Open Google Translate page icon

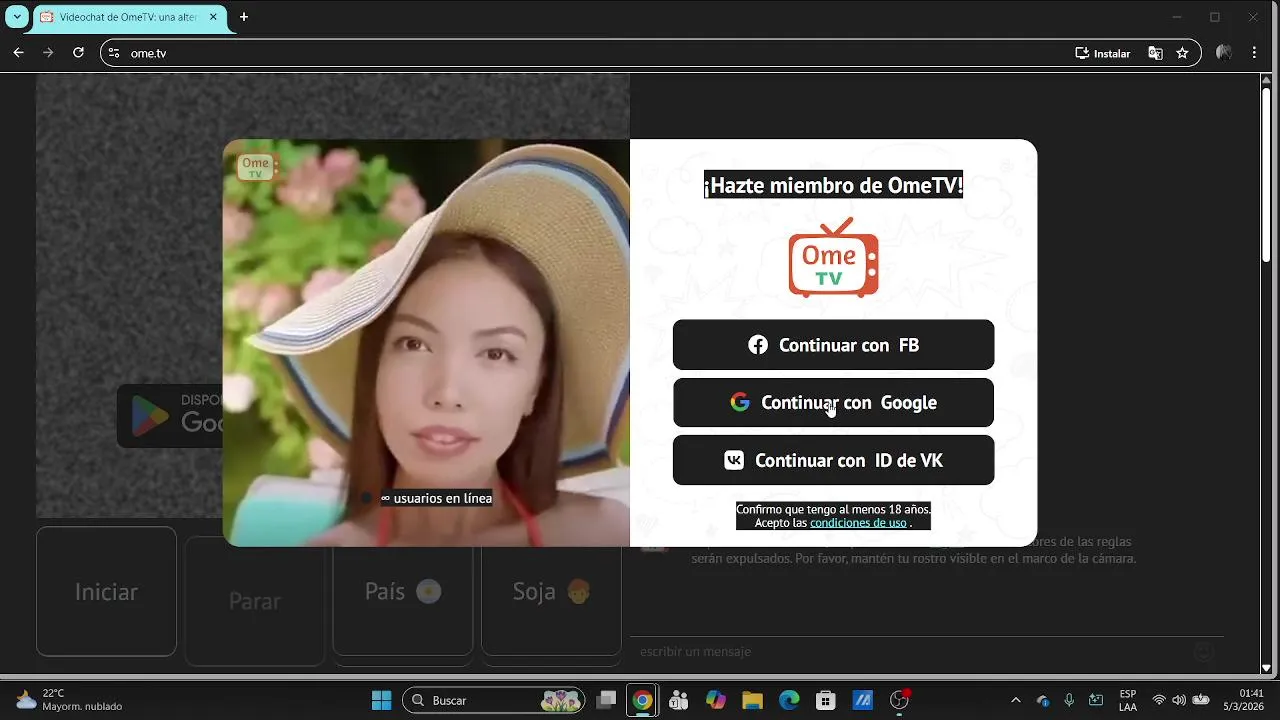(1155, 53)
